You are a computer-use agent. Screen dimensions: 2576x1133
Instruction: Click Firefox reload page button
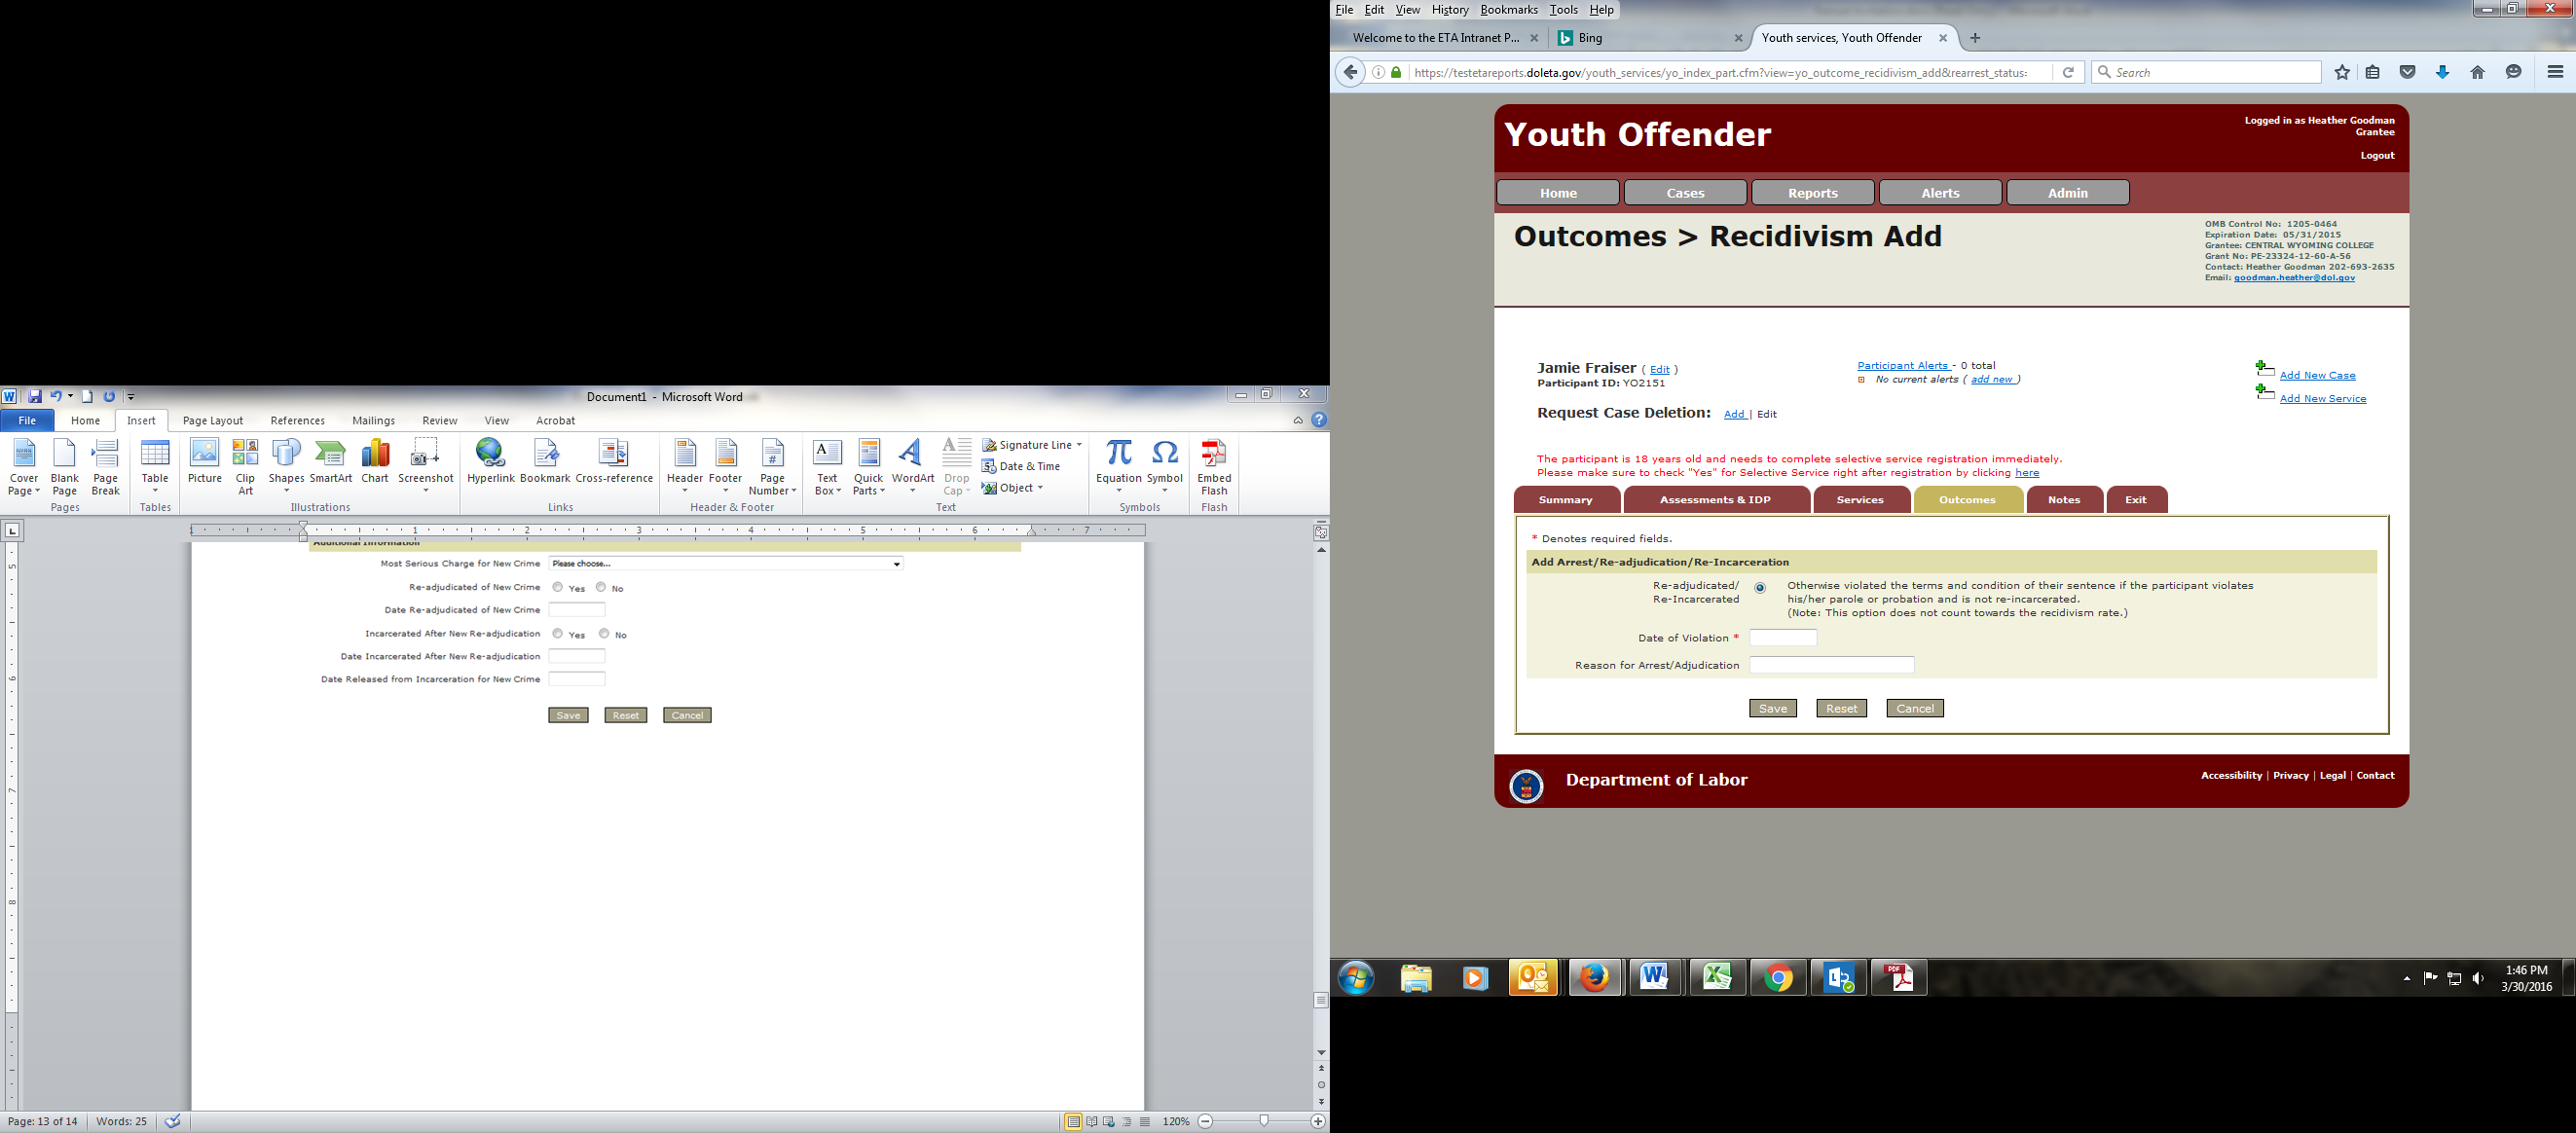pyautogui.click(x=2068, y=72)
